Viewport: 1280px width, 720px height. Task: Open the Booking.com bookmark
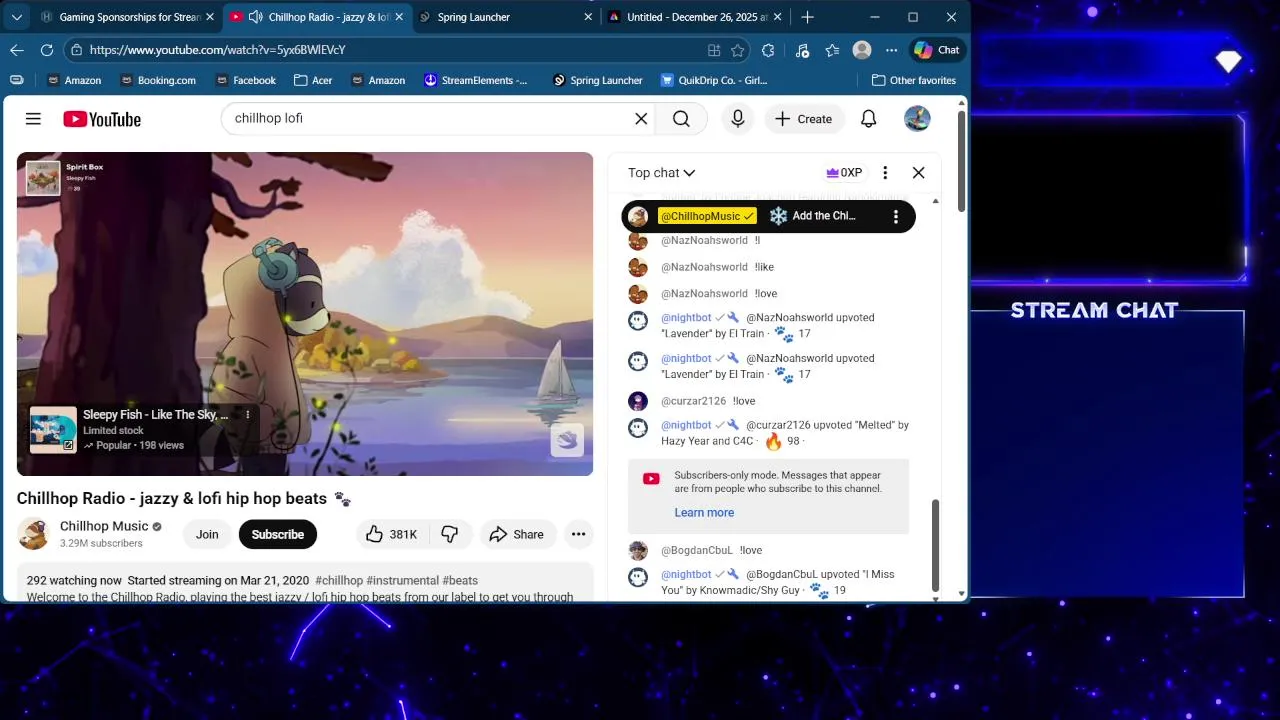(x=157, y=80)
